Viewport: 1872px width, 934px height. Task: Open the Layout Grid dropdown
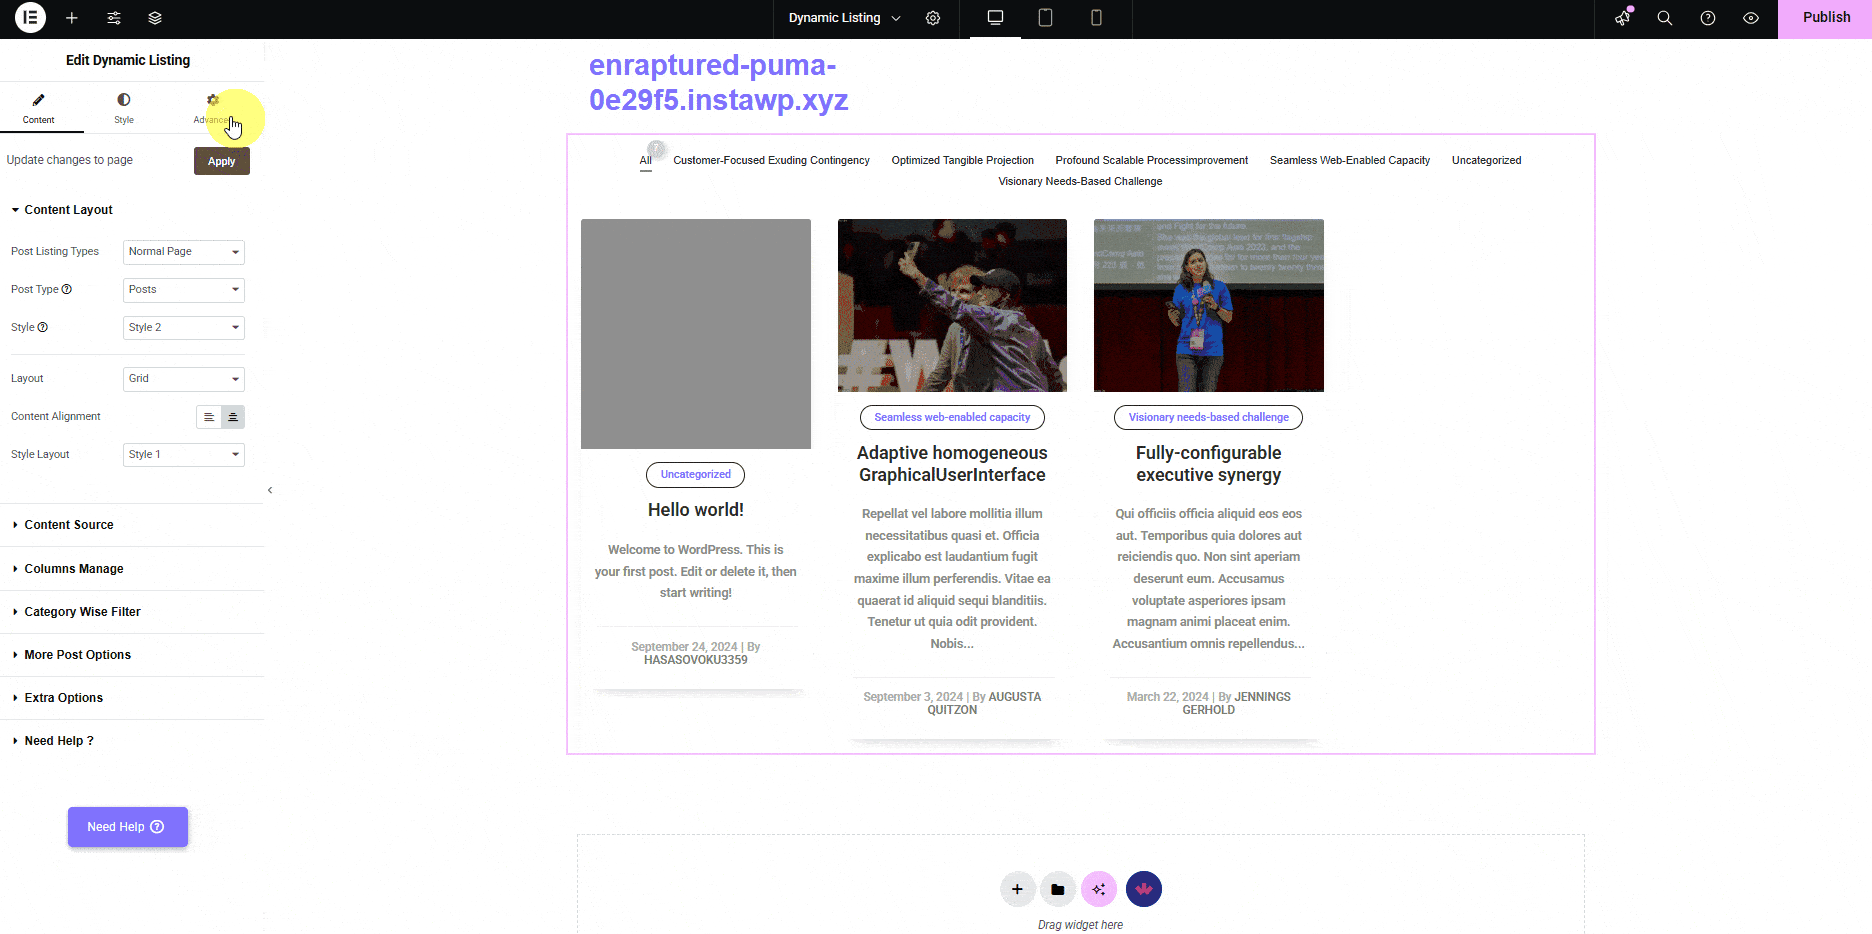[184, 379]
